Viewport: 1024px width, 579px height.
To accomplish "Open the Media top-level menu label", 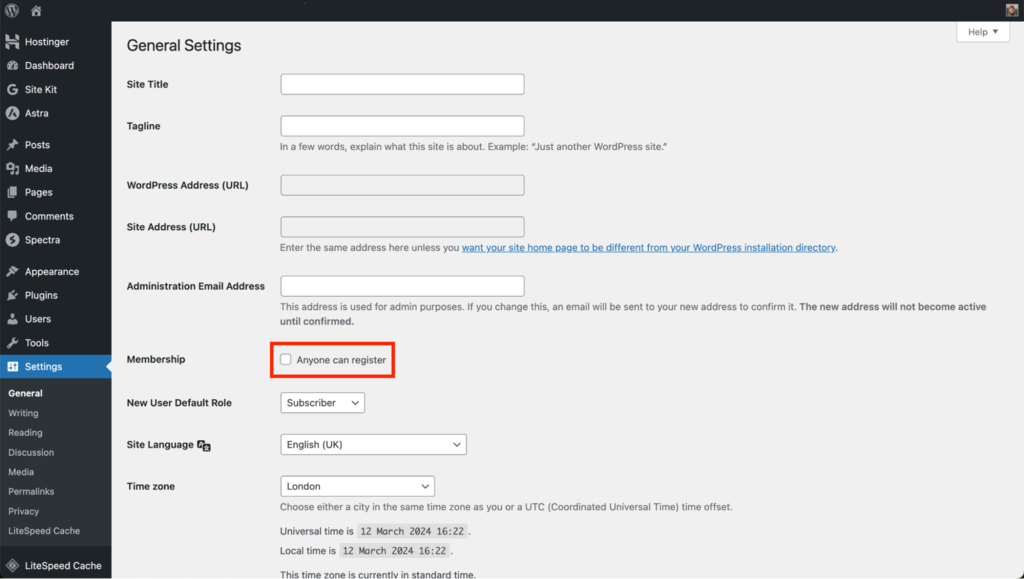I will pyautogui.click(x=39, y=168).
